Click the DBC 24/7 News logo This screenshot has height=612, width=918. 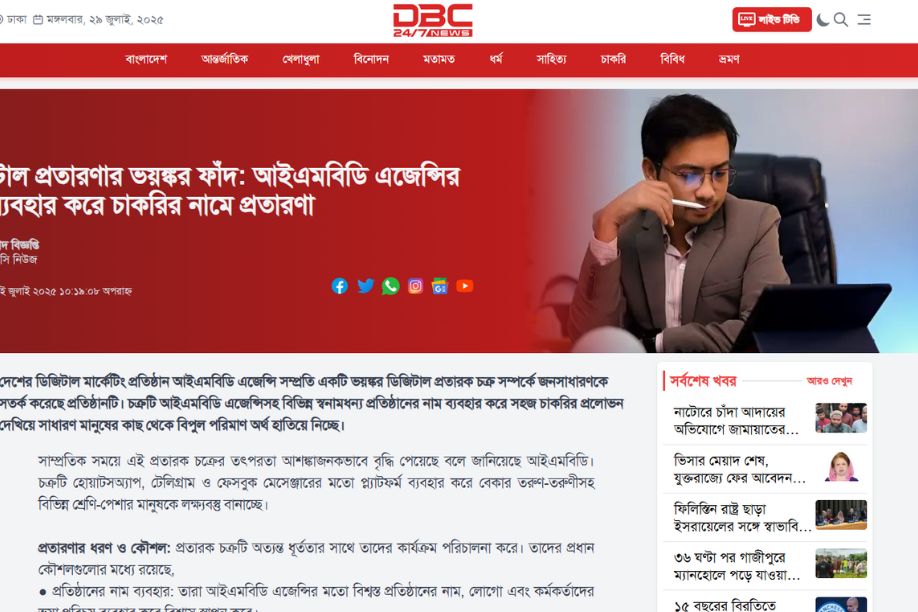[x=433, y=20]
